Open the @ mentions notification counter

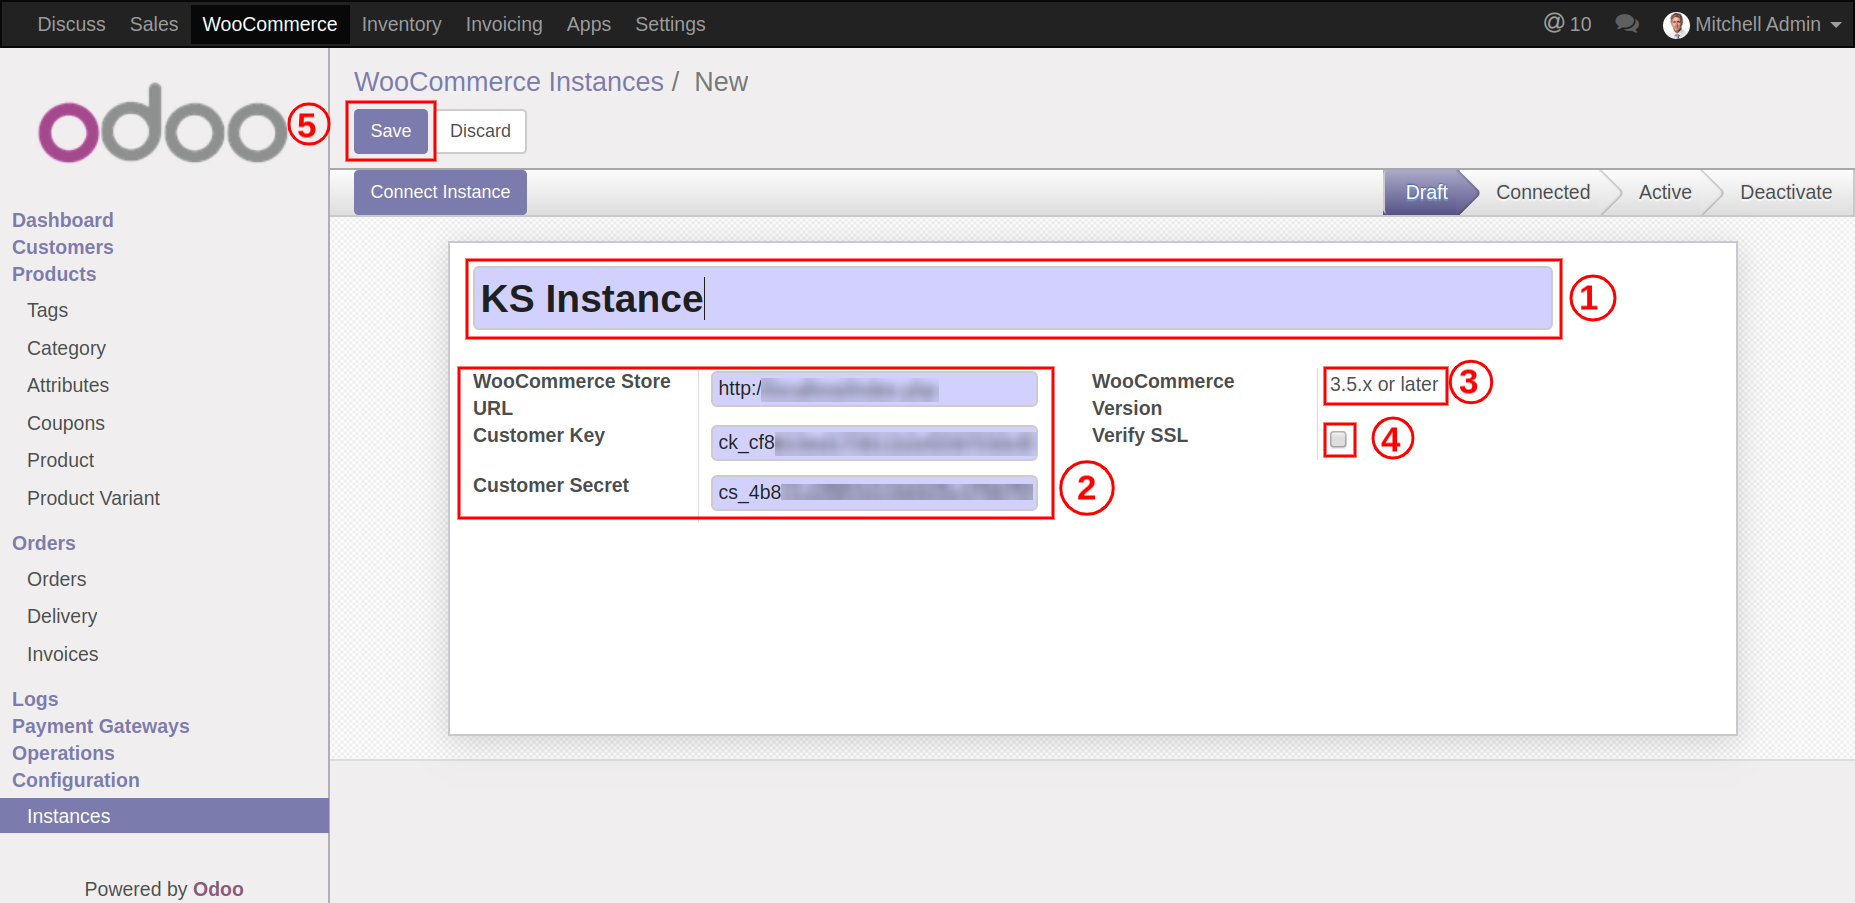[x=1567, y=24]
